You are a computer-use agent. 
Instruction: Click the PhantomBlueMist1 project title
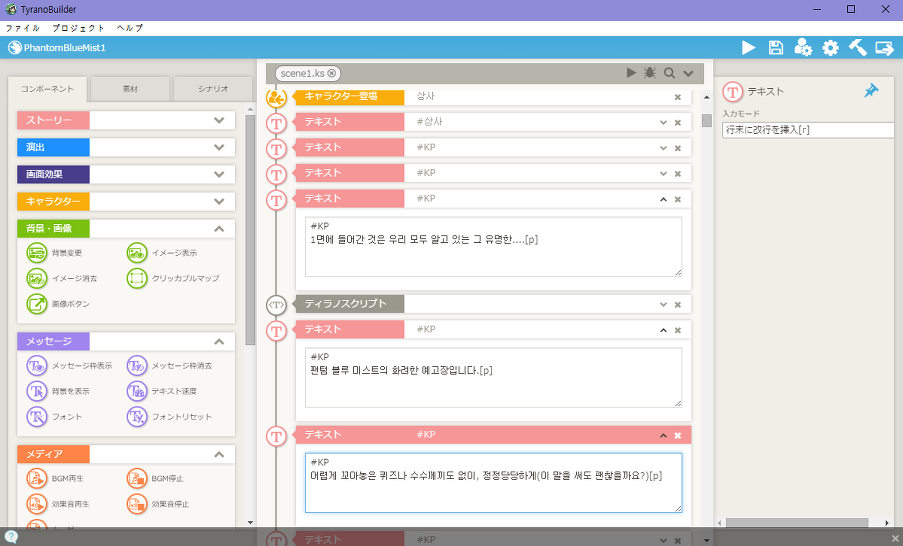tap(64, 48)
